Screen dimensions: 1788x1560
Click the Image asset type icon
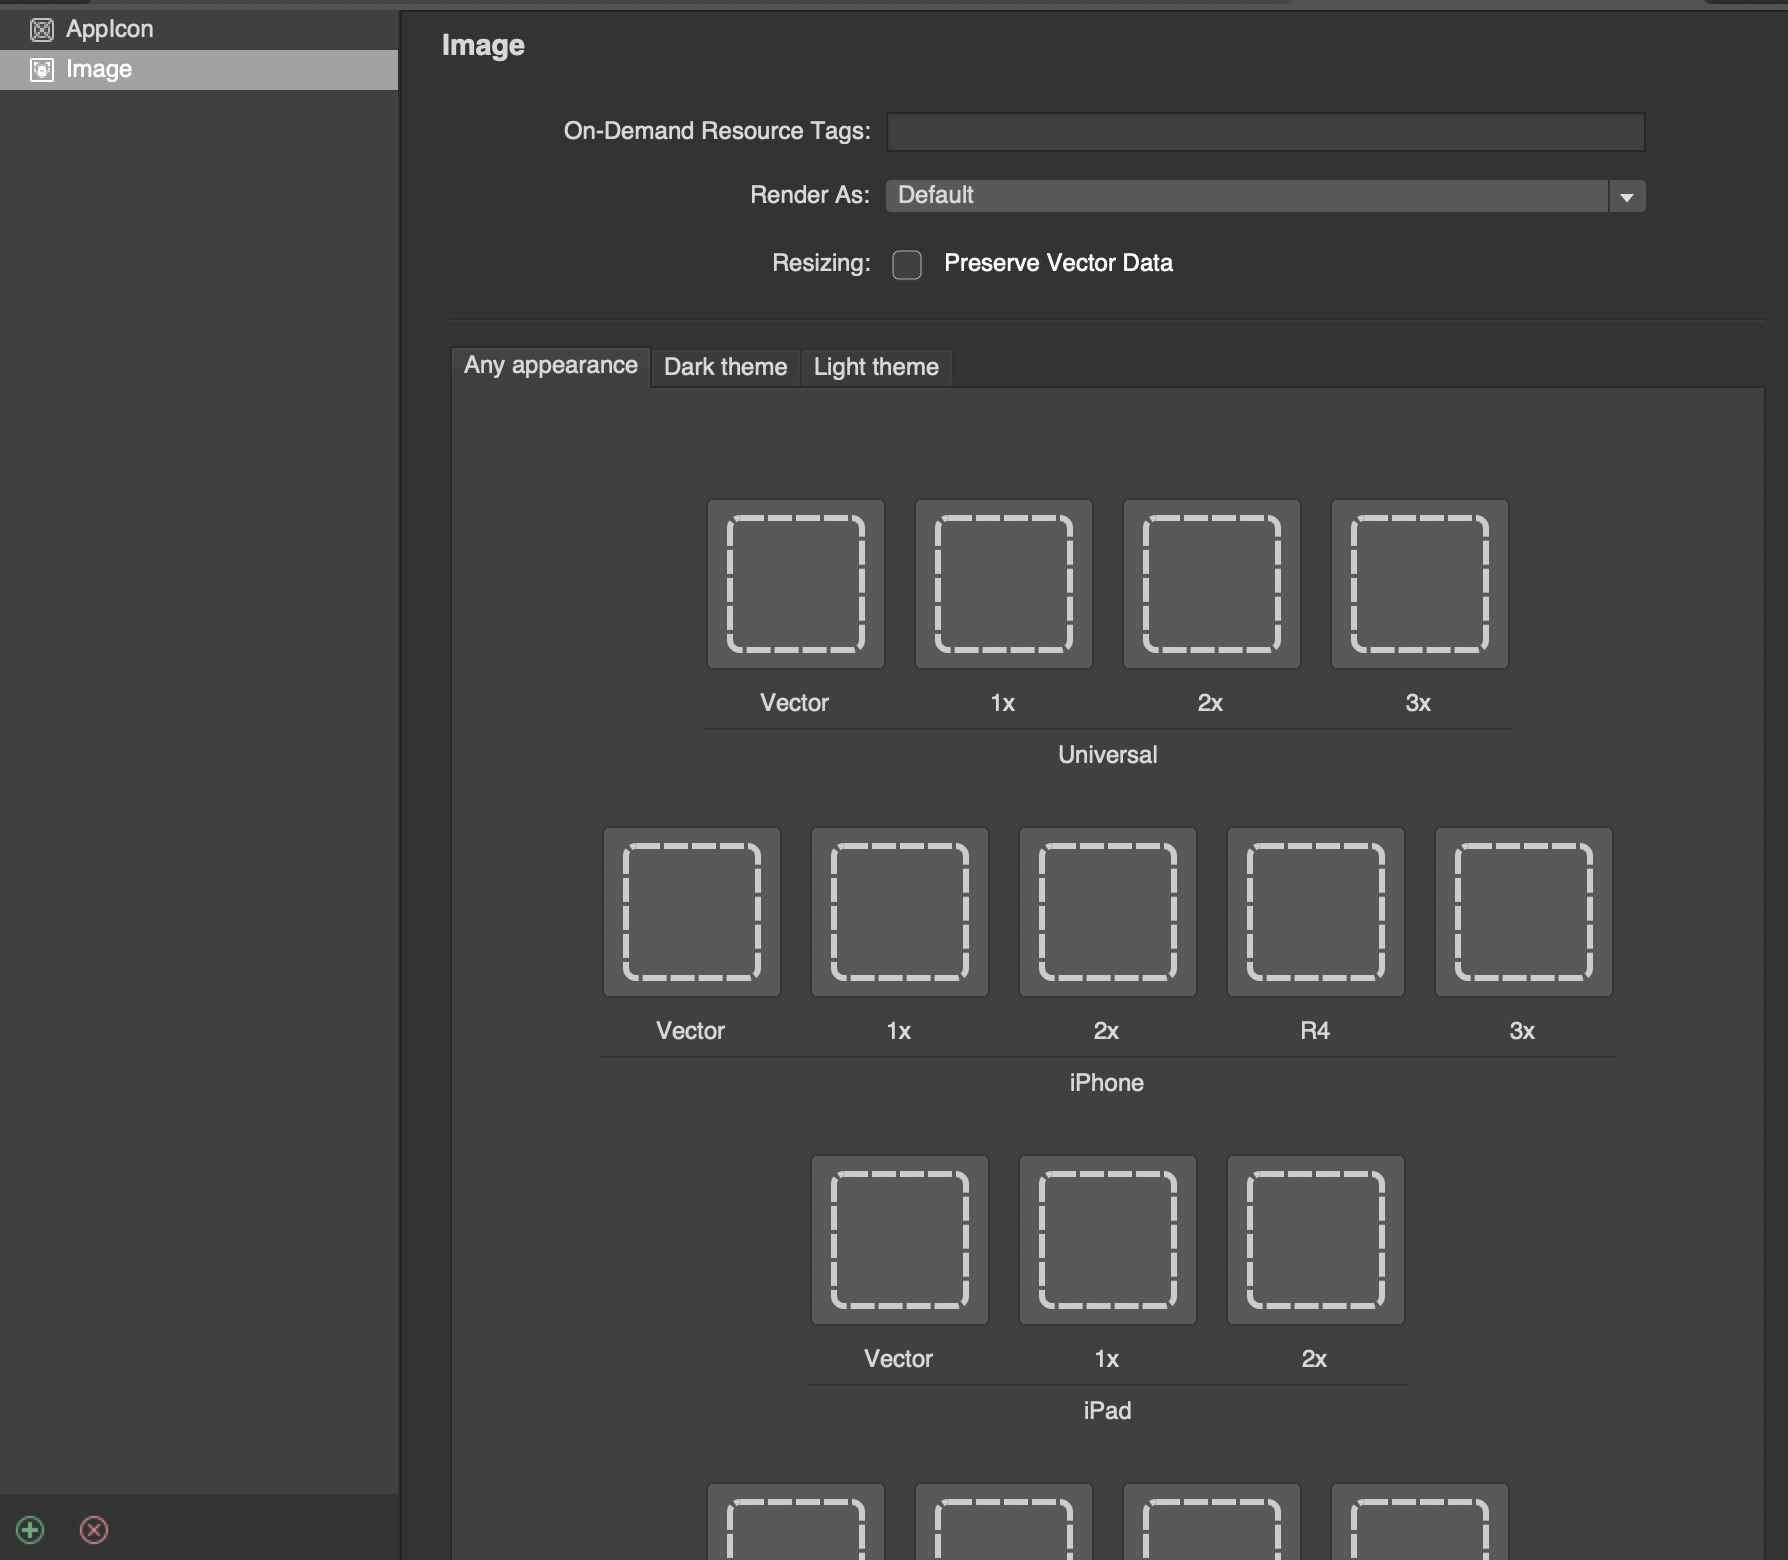point(42,69)
